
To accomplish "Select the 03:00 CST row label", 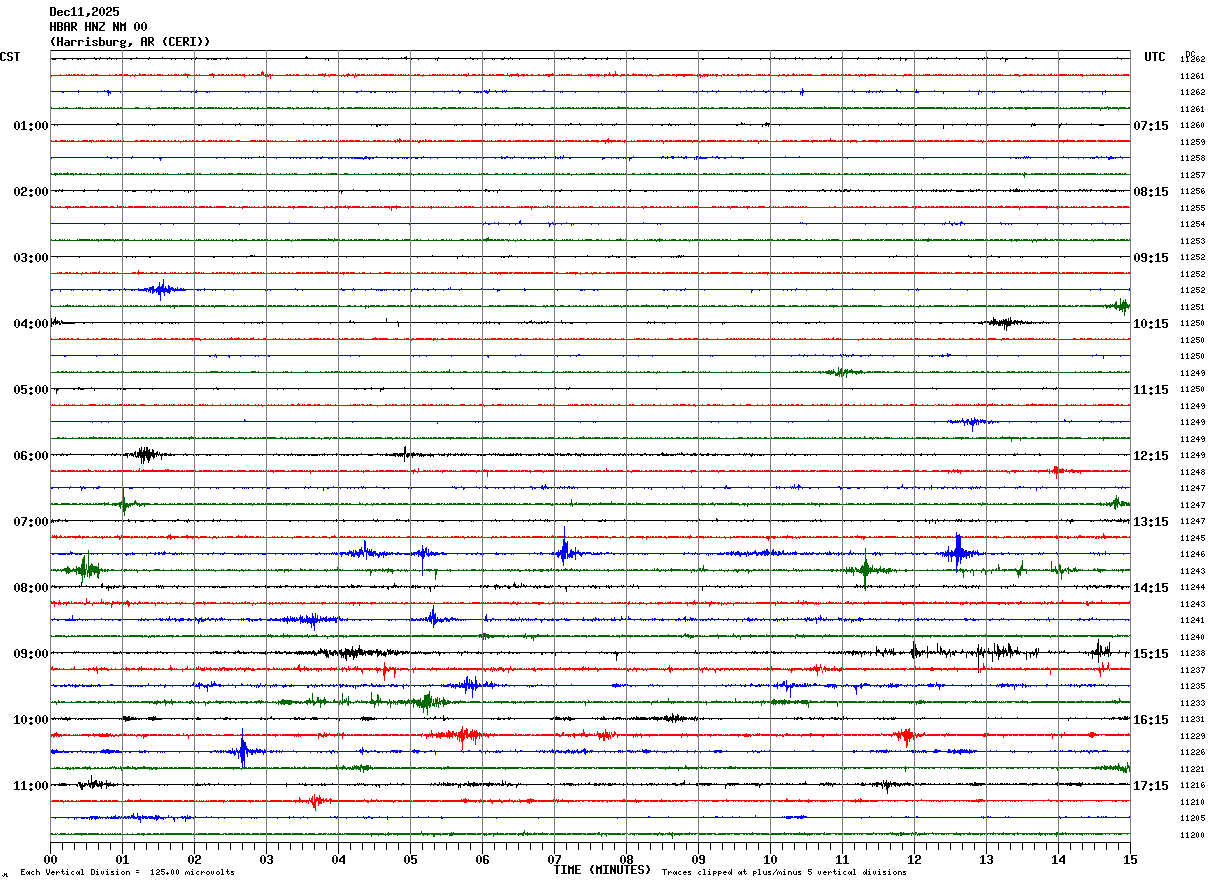I will (30, 258).
